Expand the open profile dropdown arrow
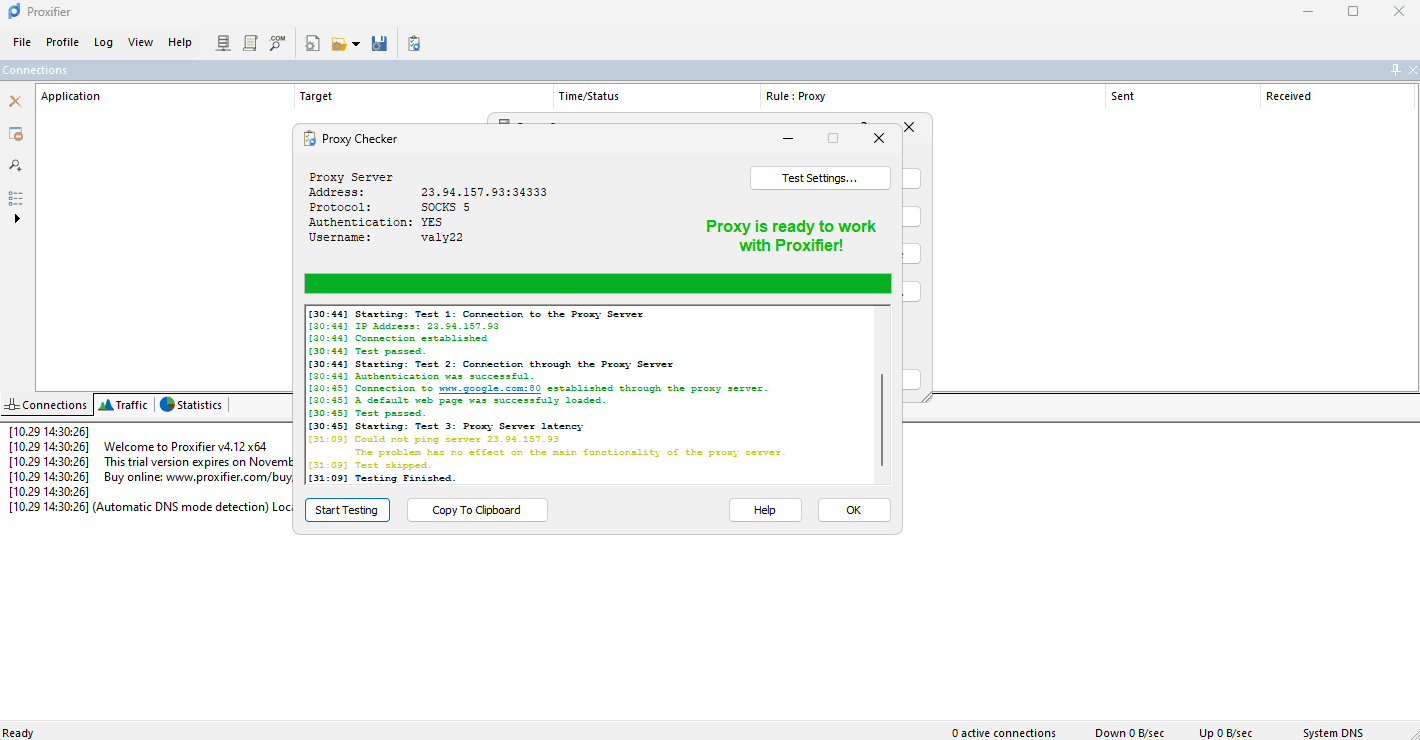The width and height of the screenshot is (1420, 740). tap(356, 44)
